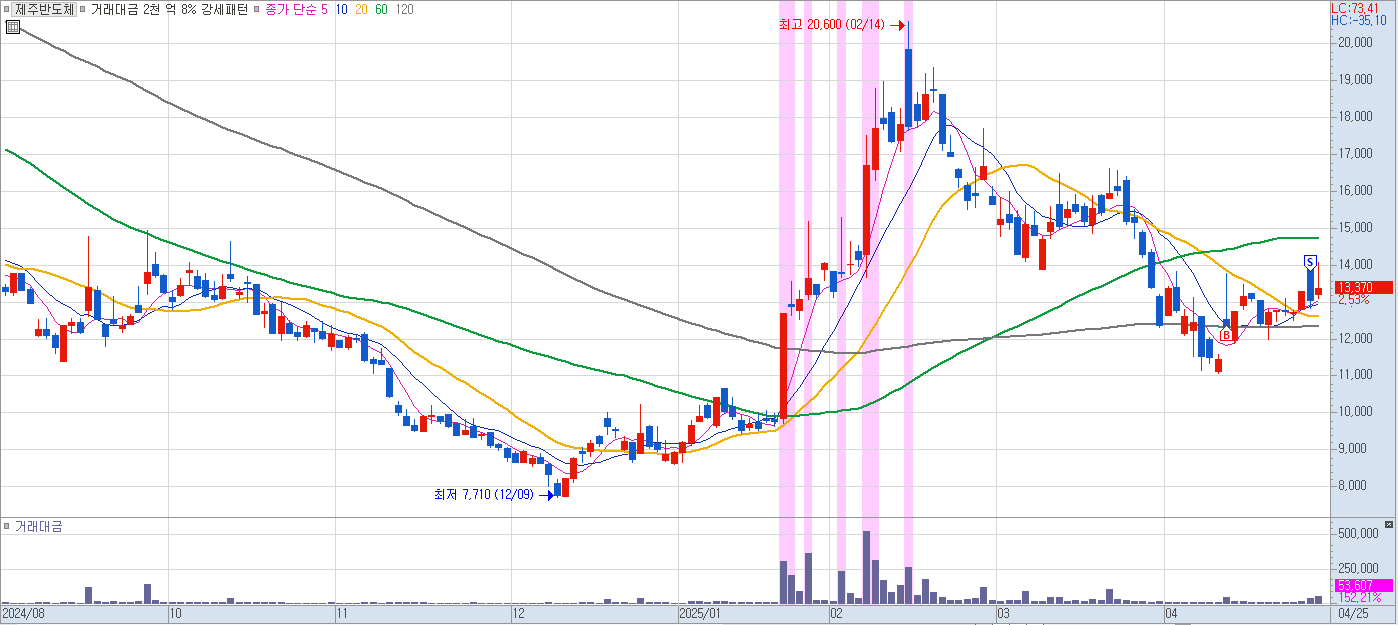Click the 16,000 price axis label

(1356, 190)
